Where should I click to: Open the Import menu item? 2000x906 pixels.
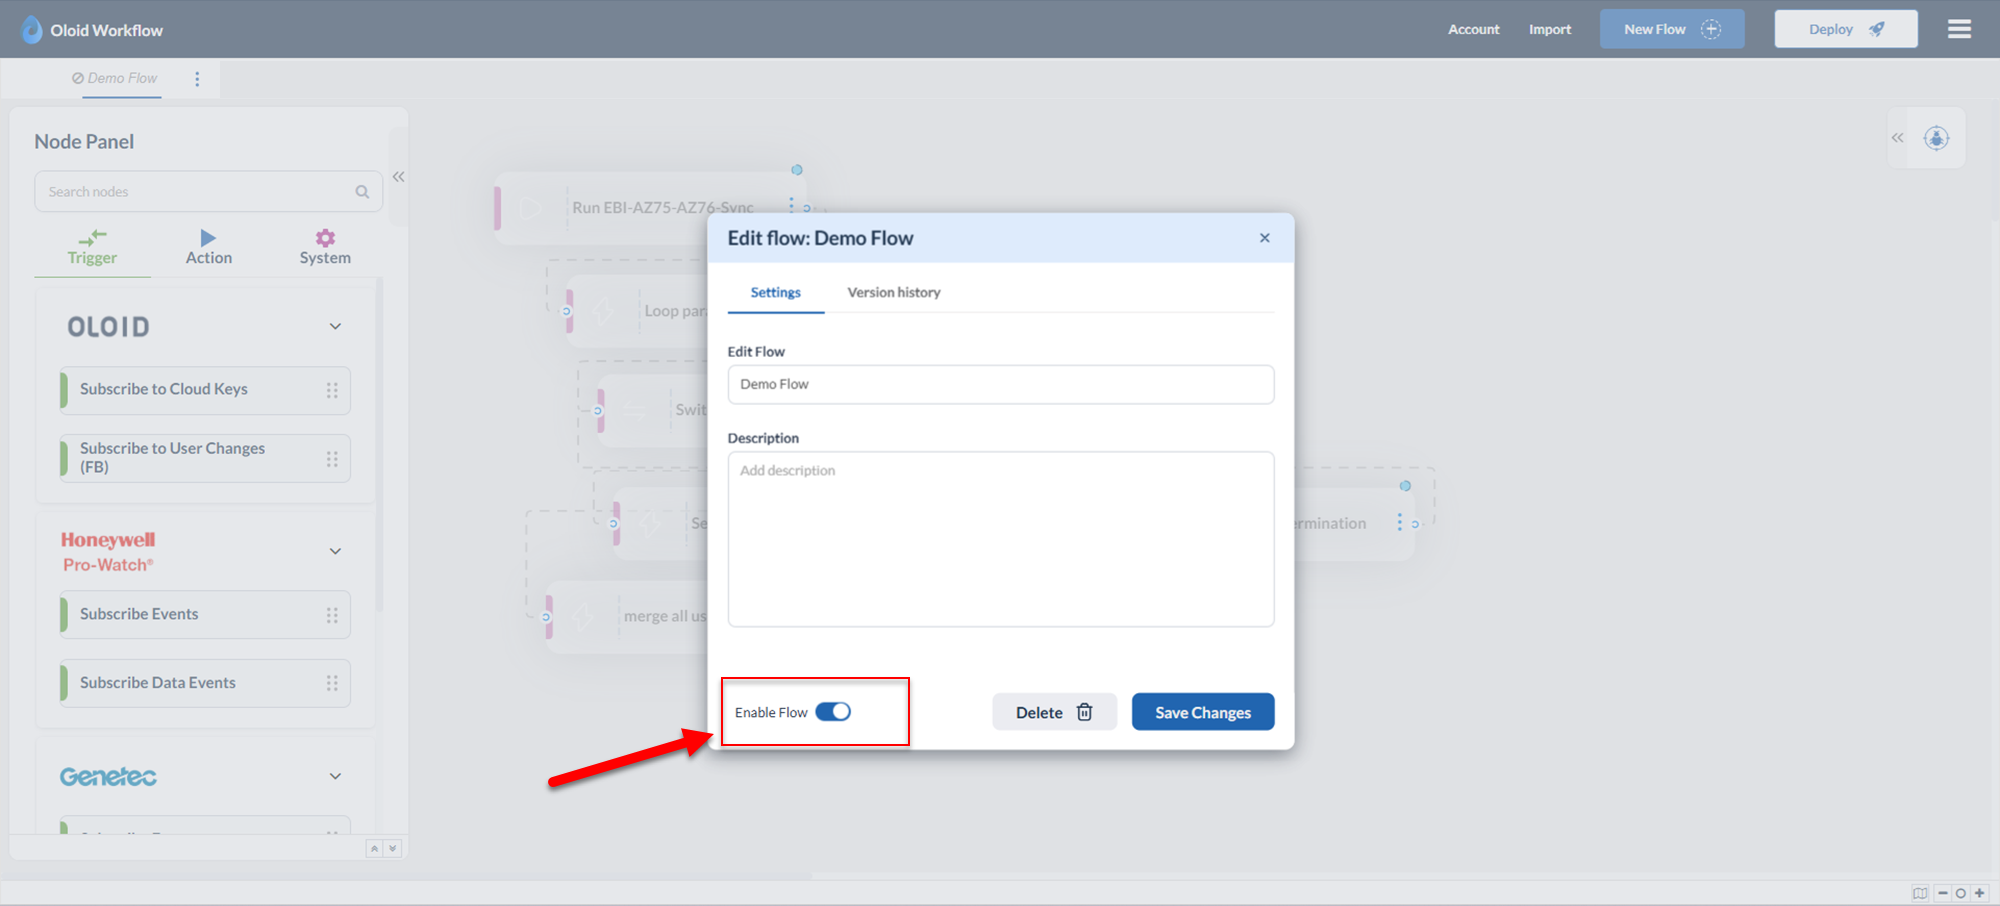click(x=1550, y=29)
